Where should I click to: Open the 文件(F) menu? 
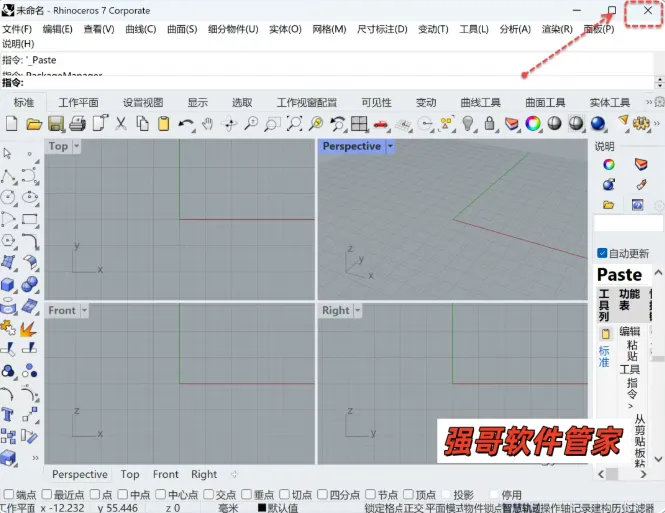(17, 29)
